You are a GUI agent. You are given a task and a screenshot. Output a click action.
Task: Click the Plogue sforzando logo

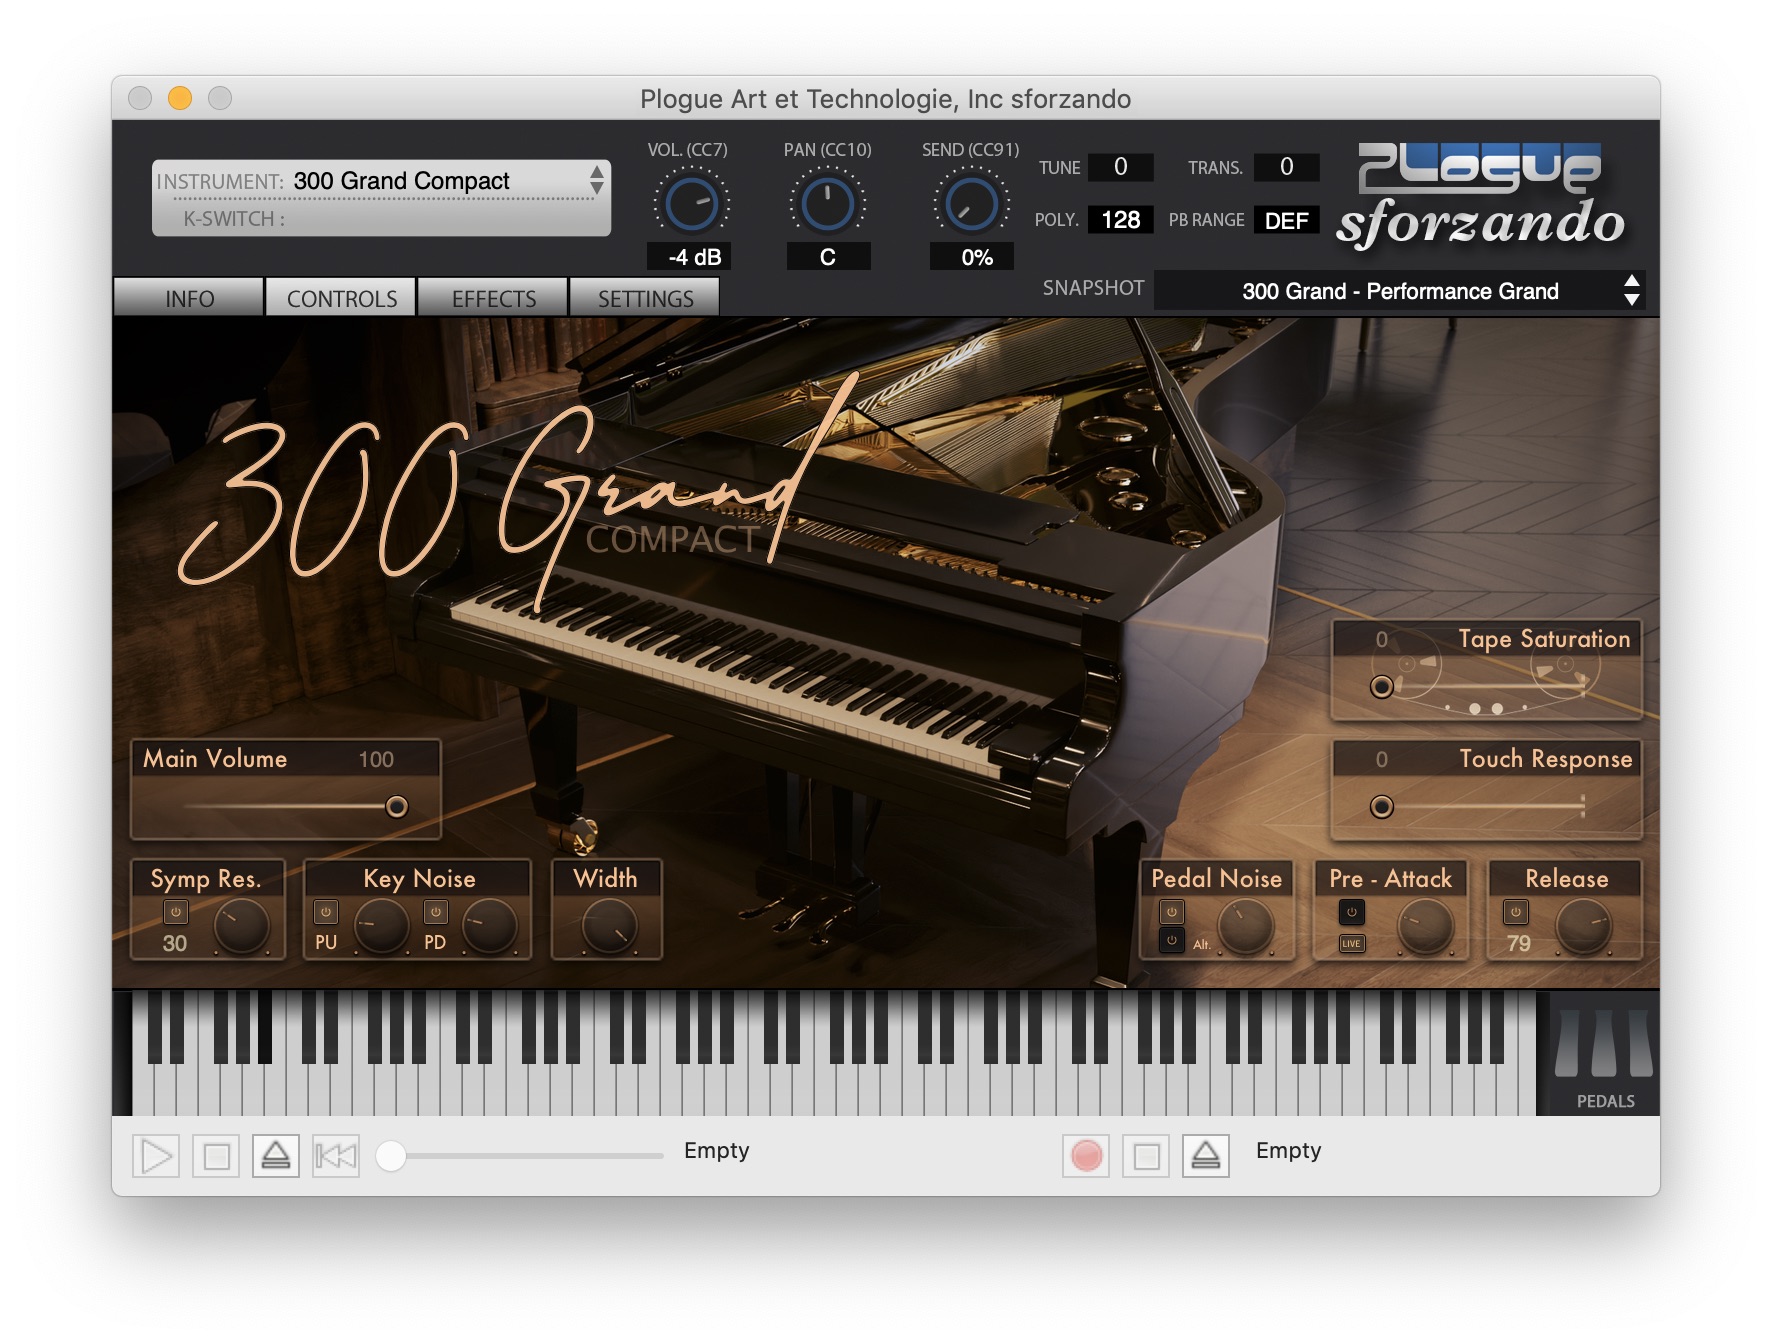pos(1482,196)
